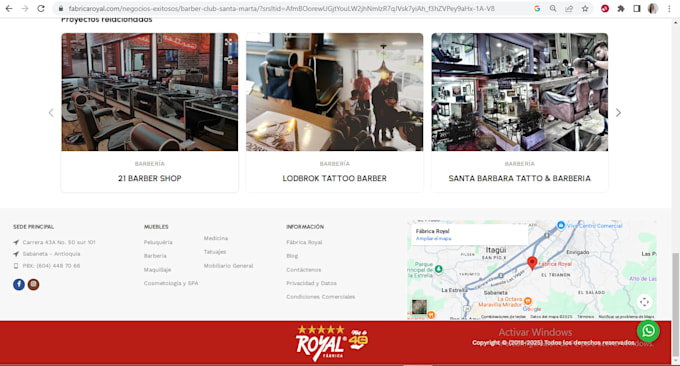This screenshot has height=366, width=680.
Task: Open the Mobiliario General link
Action: [x=228, y=266]
